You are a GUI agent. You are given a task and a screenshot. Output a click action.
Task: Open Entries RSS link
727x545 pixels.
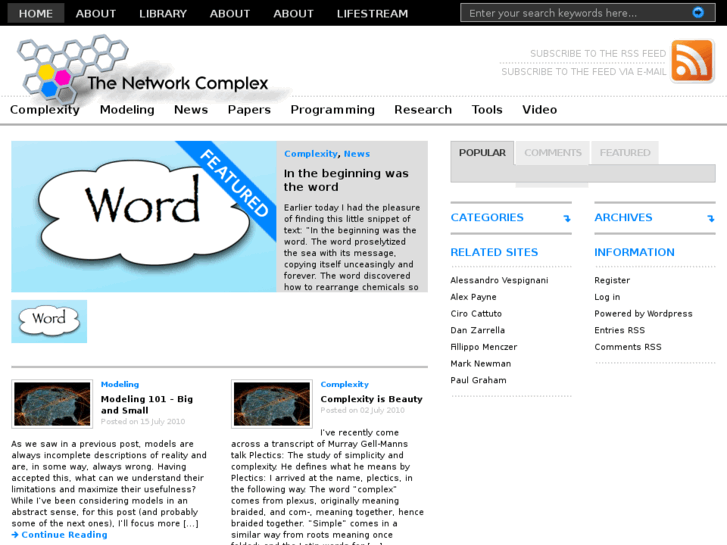click(x=619, y=330)
